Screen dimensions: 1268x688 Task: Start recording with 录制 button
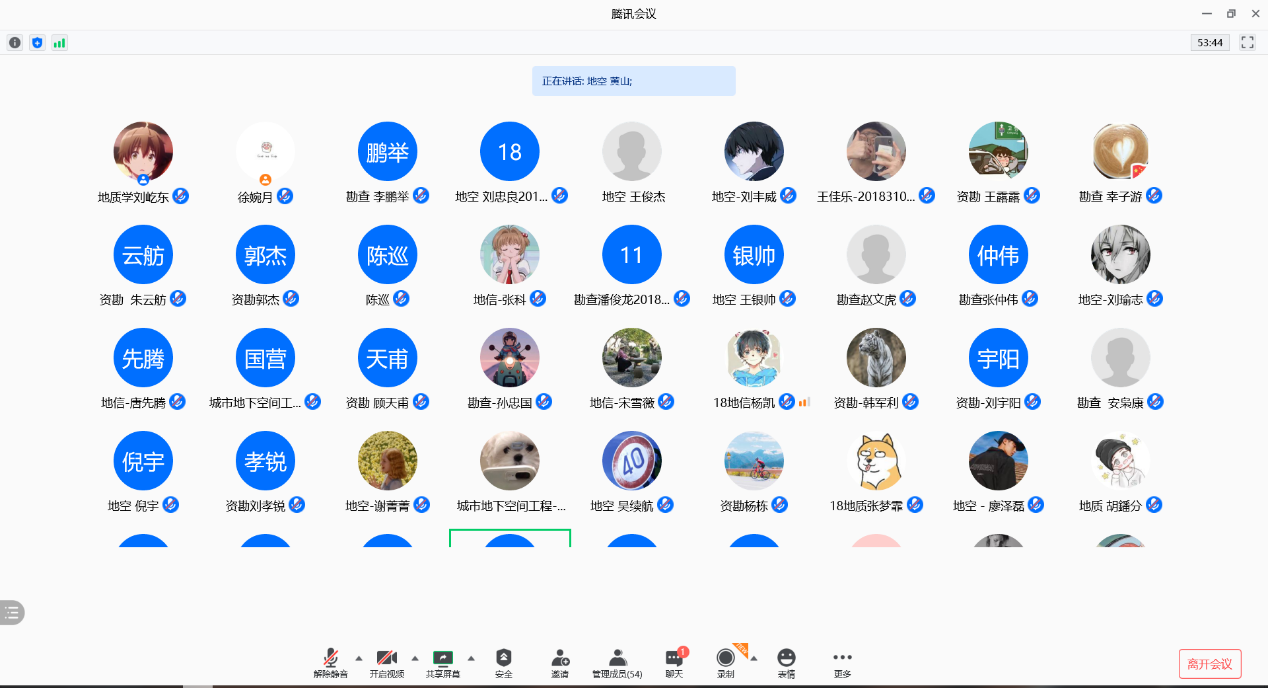tap(726, 662)
